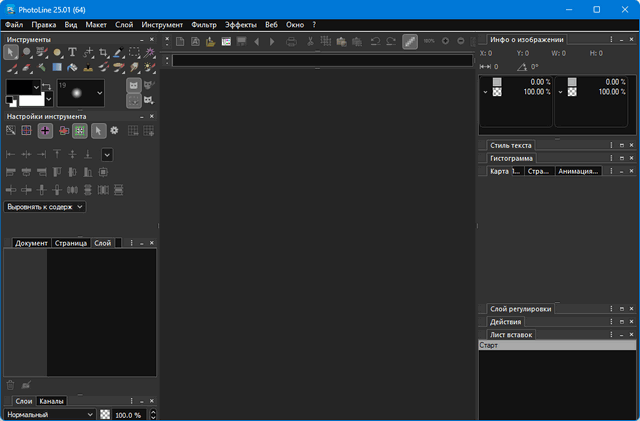Click the white background color swatch
The height and width of the screenshot is (421, 640).
coord(31,100)
